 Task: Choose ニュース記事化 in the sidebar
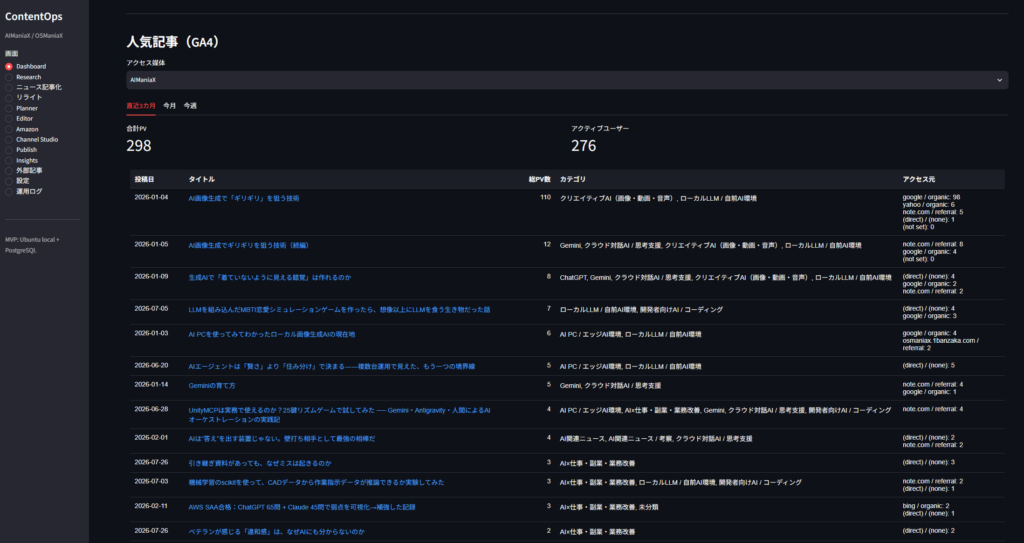33,87
